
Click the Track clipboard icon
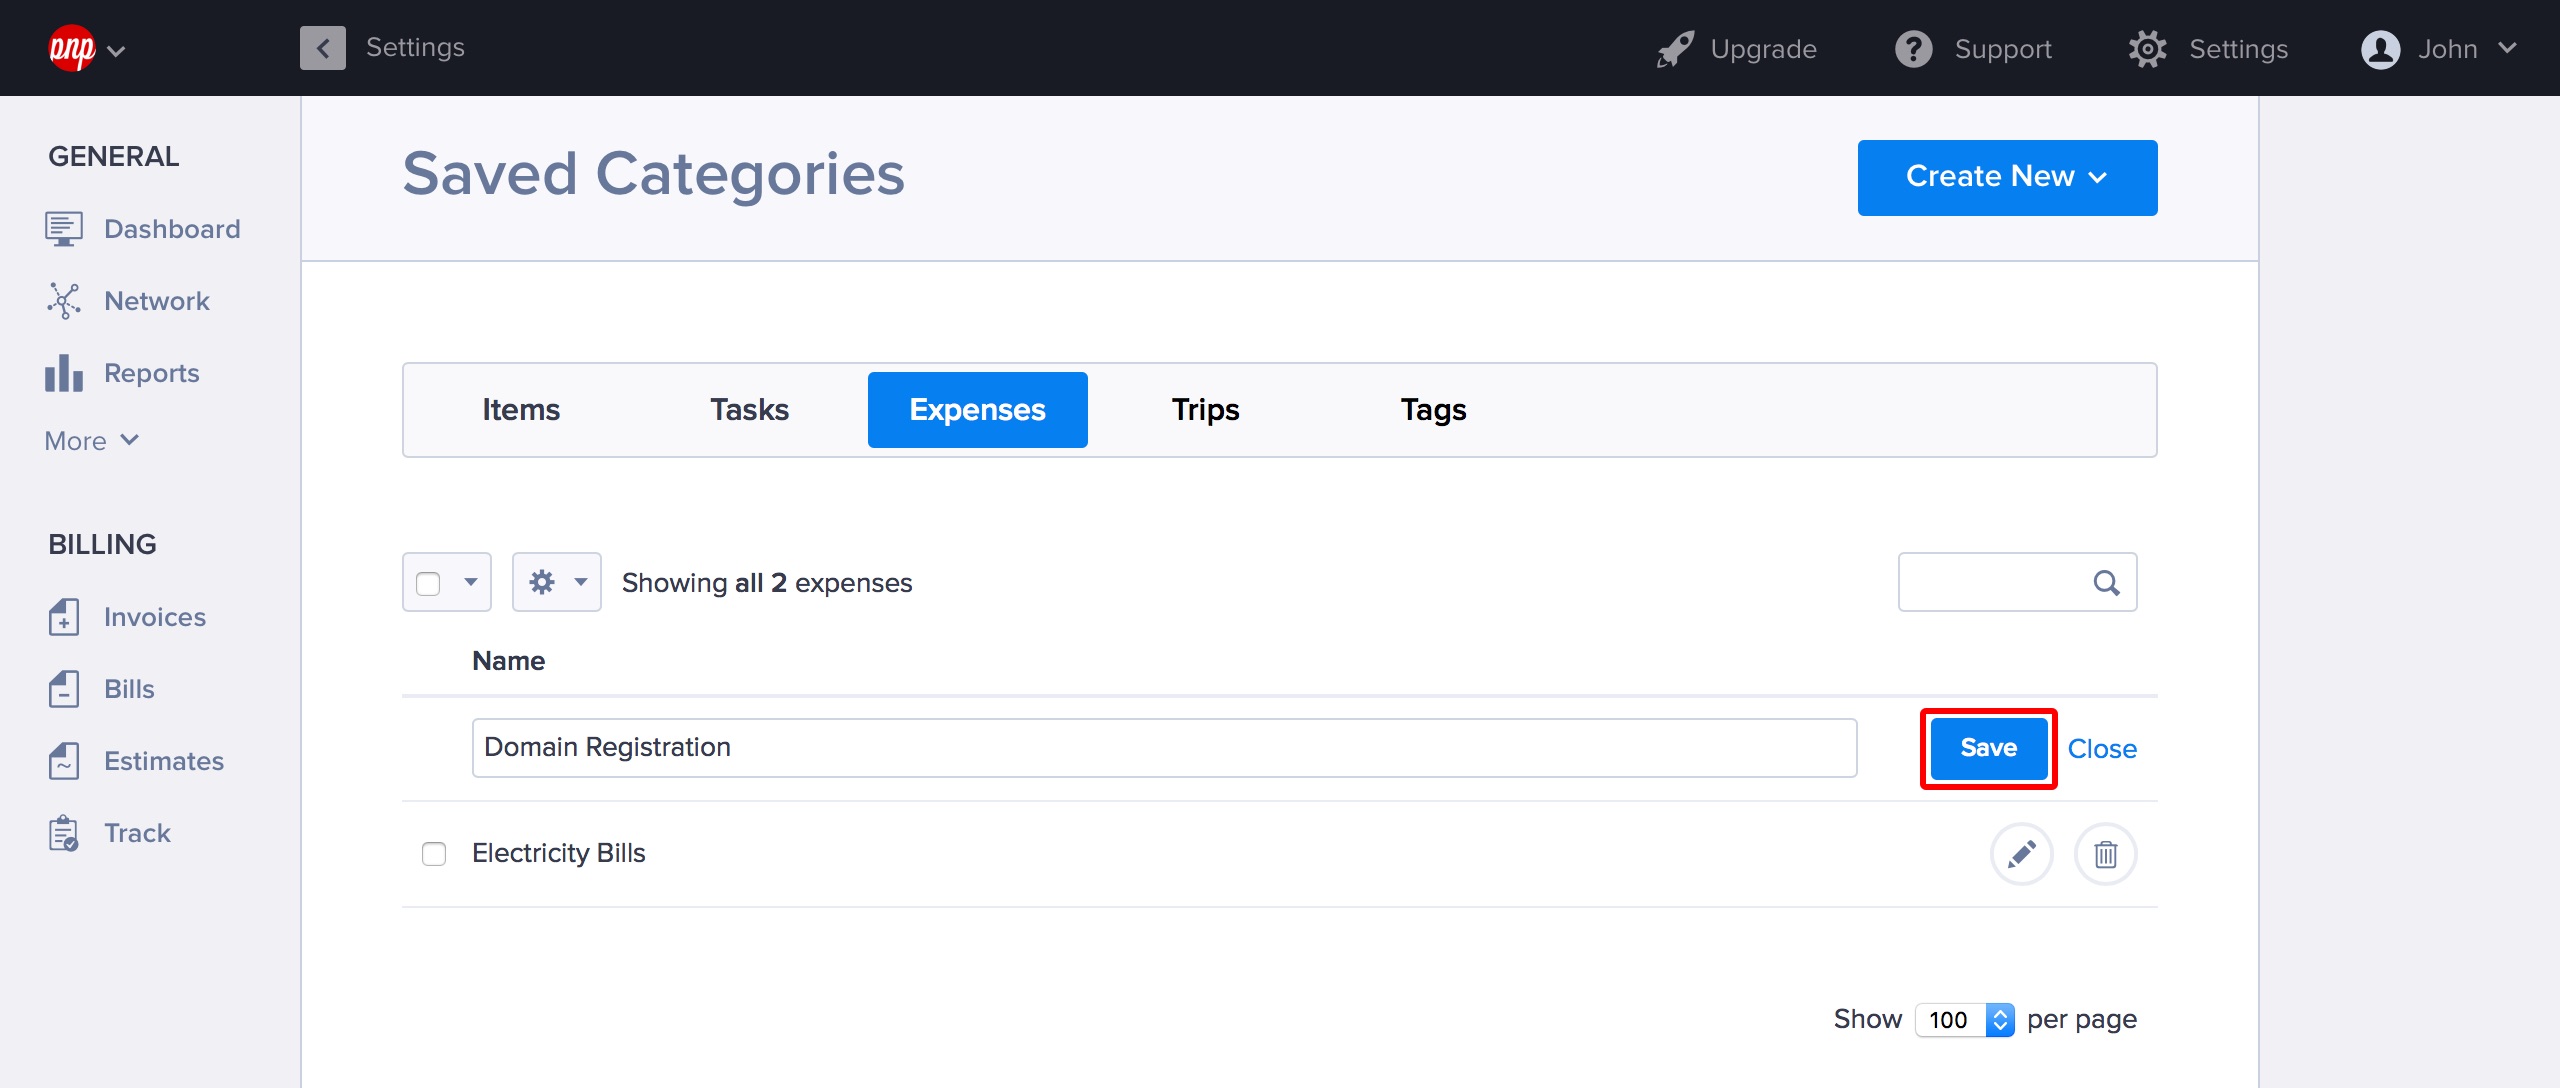pyautogui.click(x=63, y=833)
